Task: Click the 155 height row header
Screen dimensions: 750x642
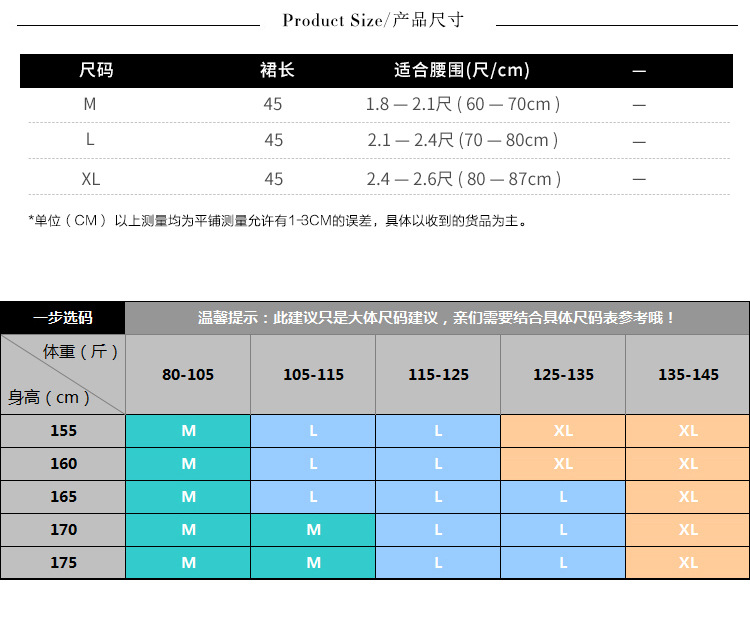Action: pyautogui.click(x=63, y=430)
